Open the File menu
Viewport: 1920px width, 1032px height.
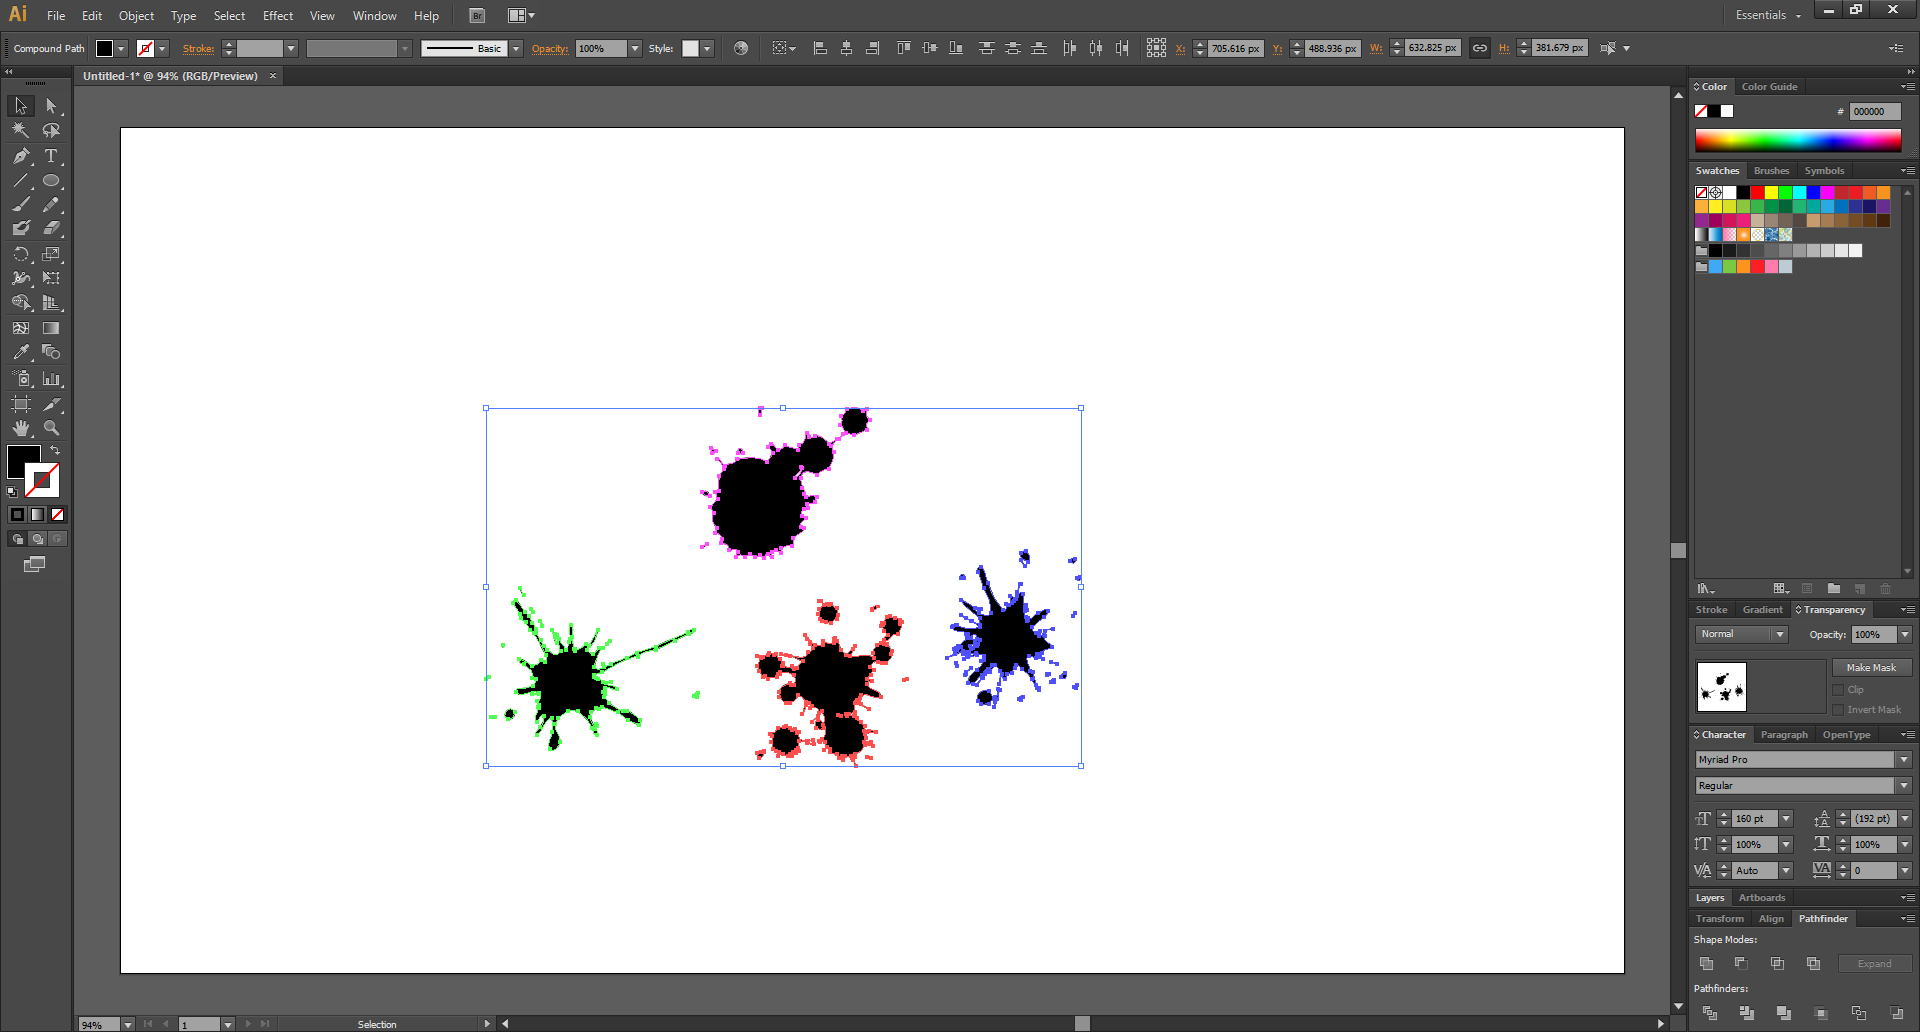[56, 15]
